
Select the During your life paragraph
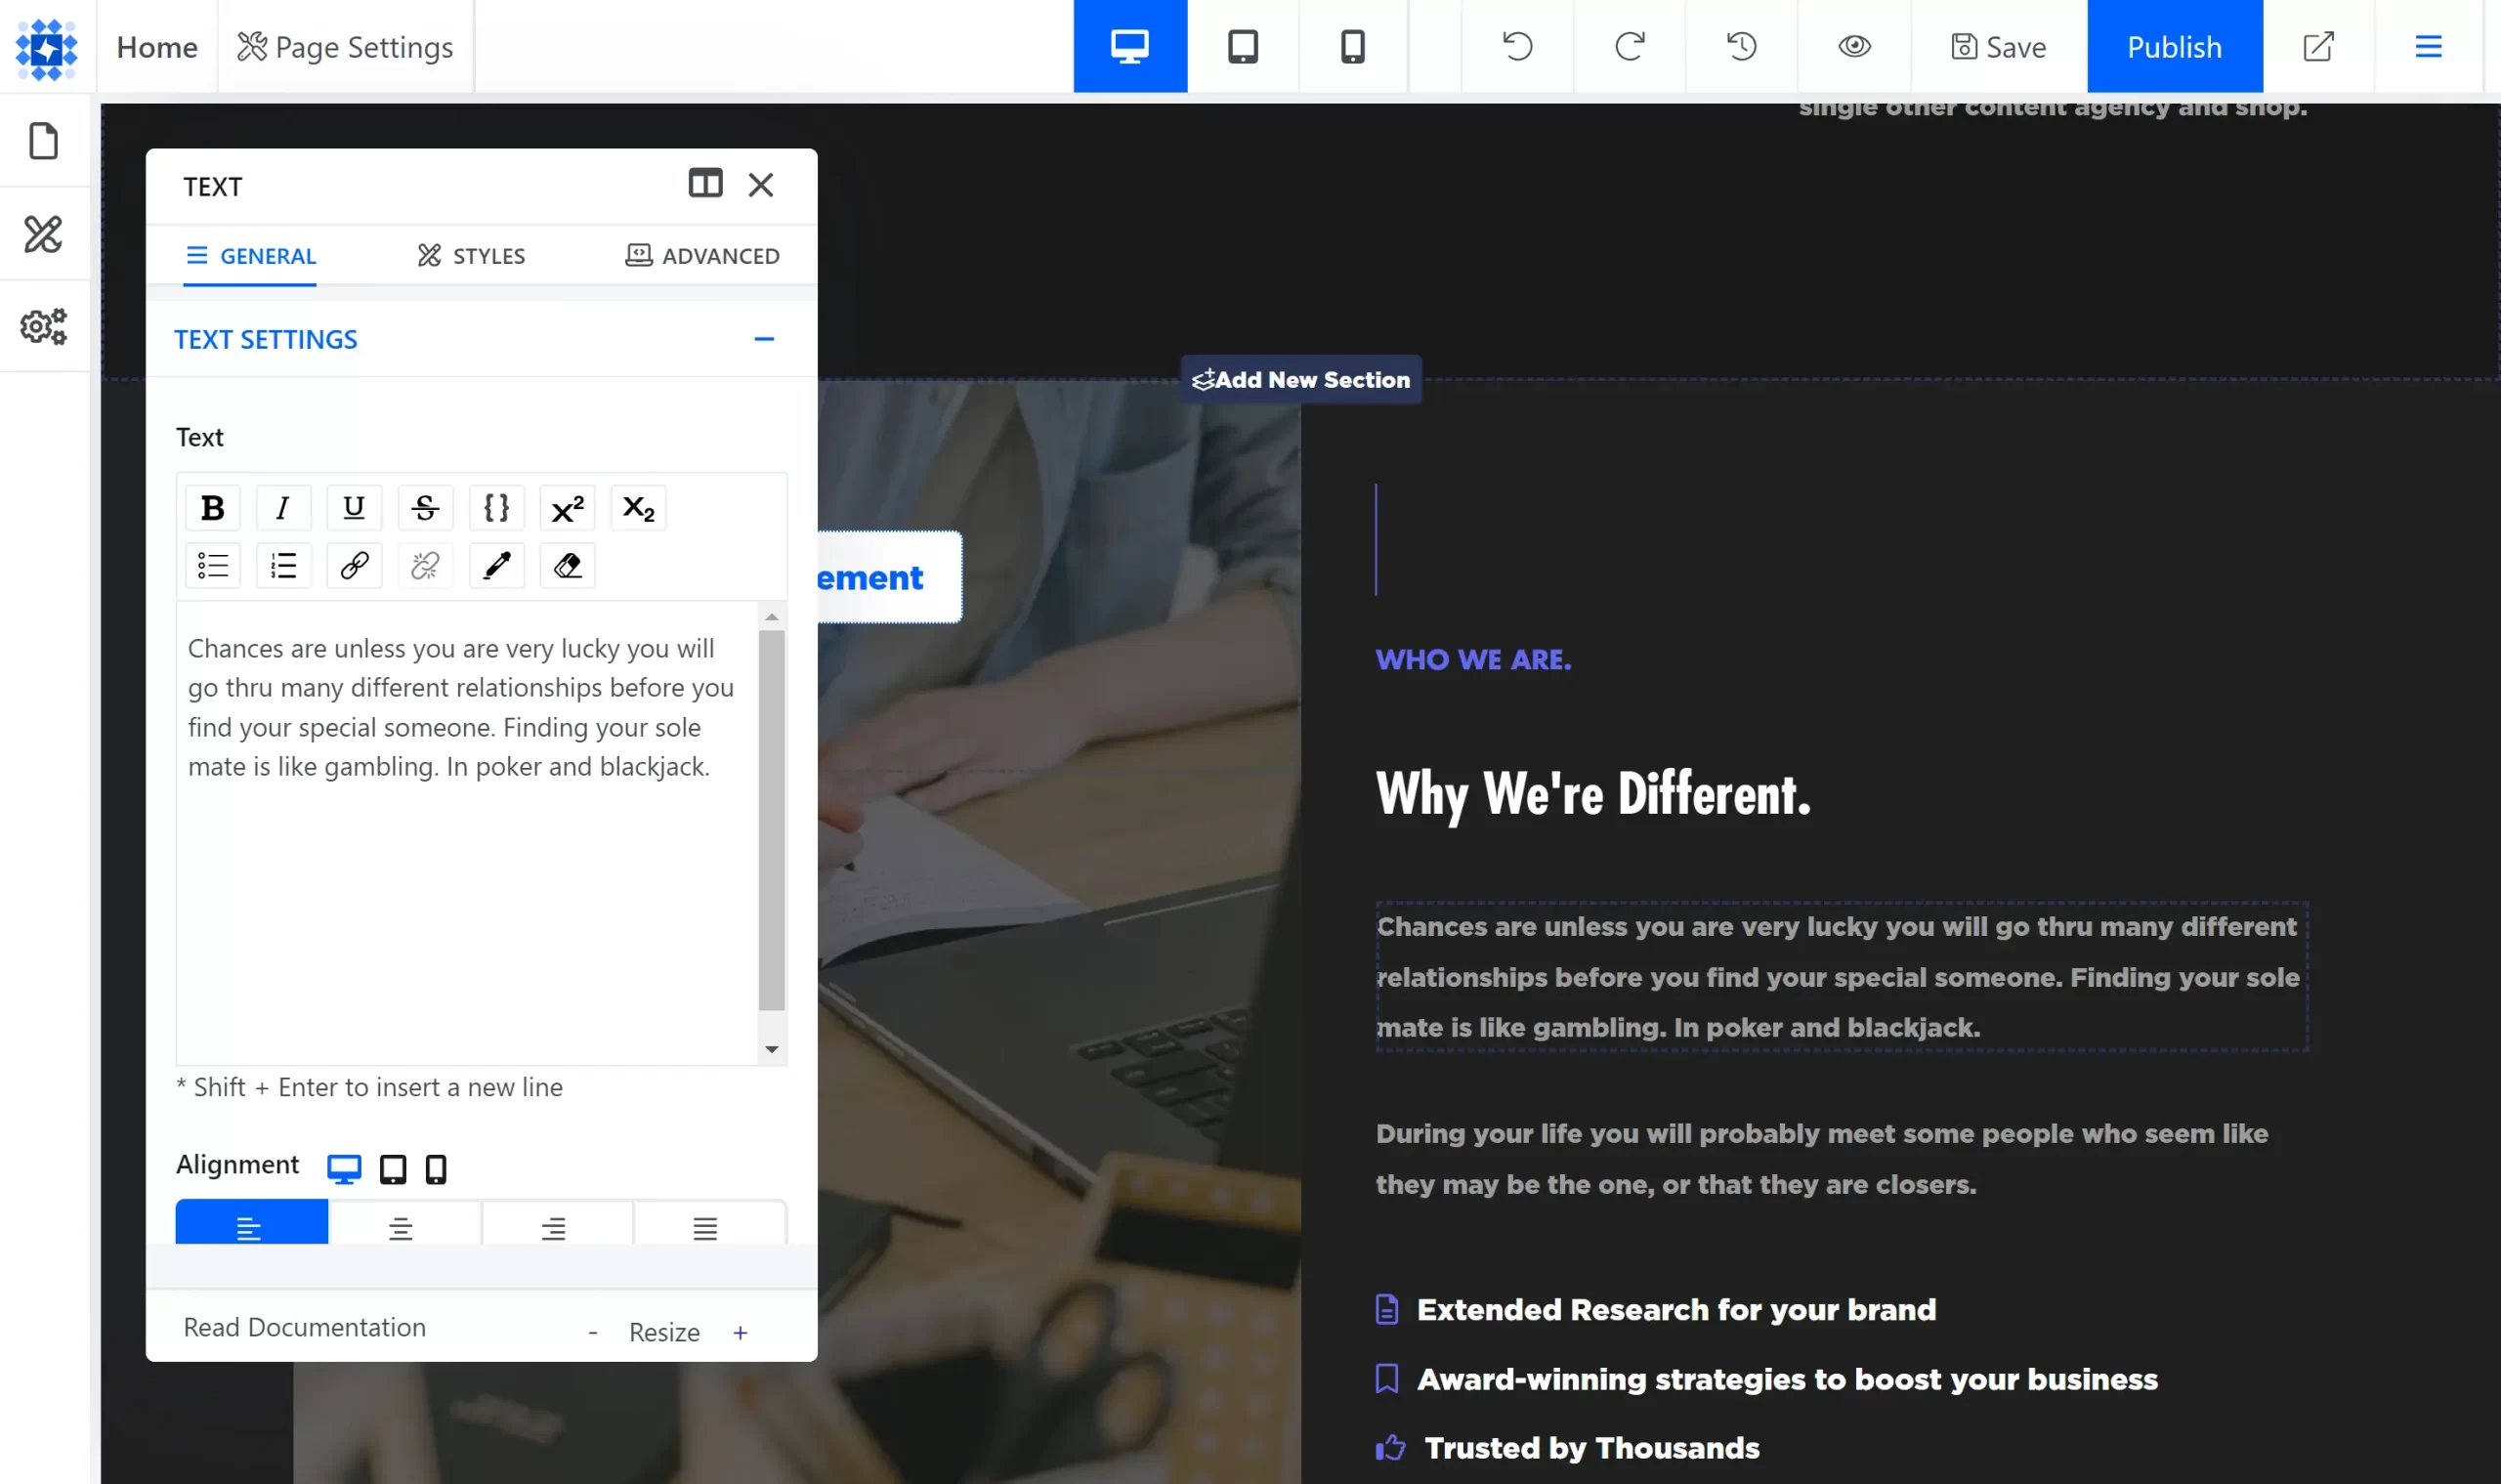coord(1822,1158)
